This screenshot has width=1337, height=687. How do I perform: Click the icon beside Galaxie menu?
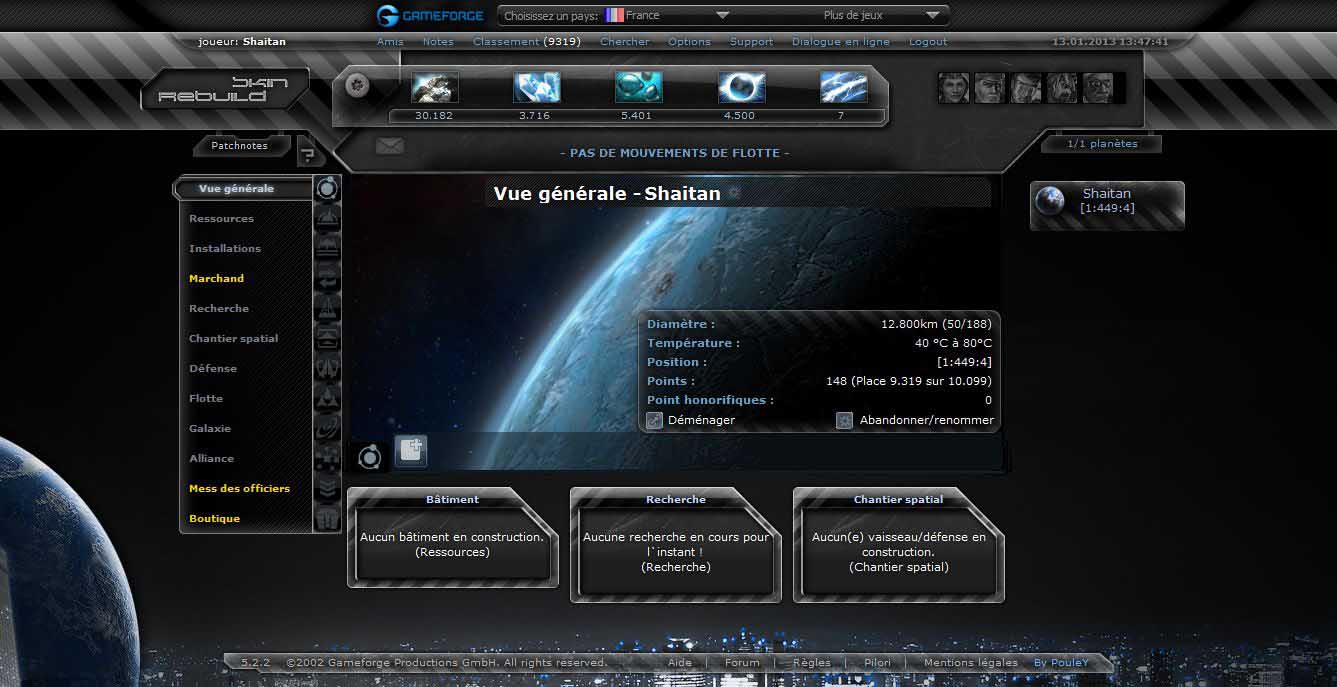click(x=328, y=428)
